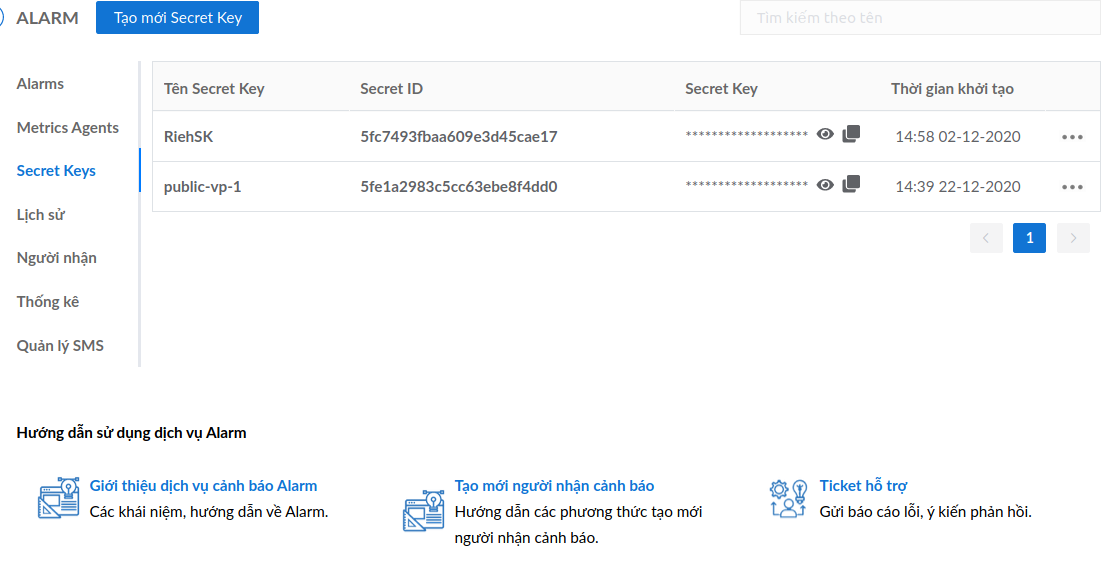Reveal the RiehSK secret key with eye icon
The height and width of the screenshot is (576, 1117).
pyautogui.click(x=825, y=134)
